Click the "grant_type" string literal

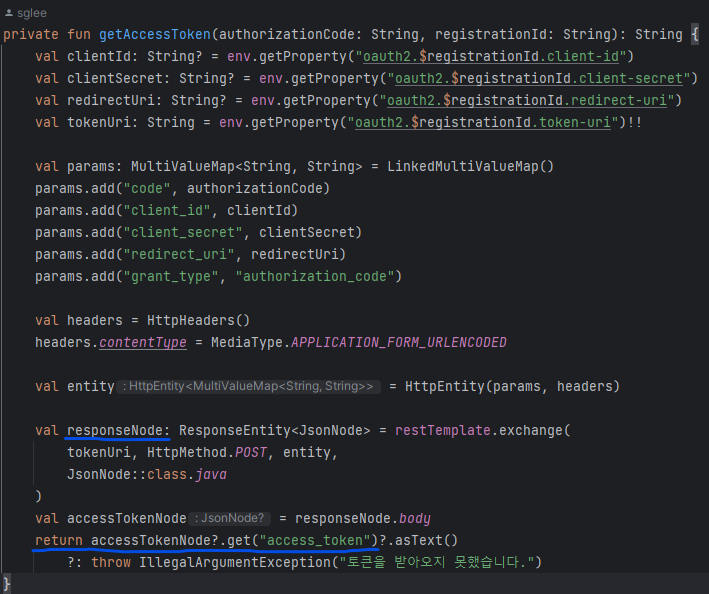click(171, 277)
